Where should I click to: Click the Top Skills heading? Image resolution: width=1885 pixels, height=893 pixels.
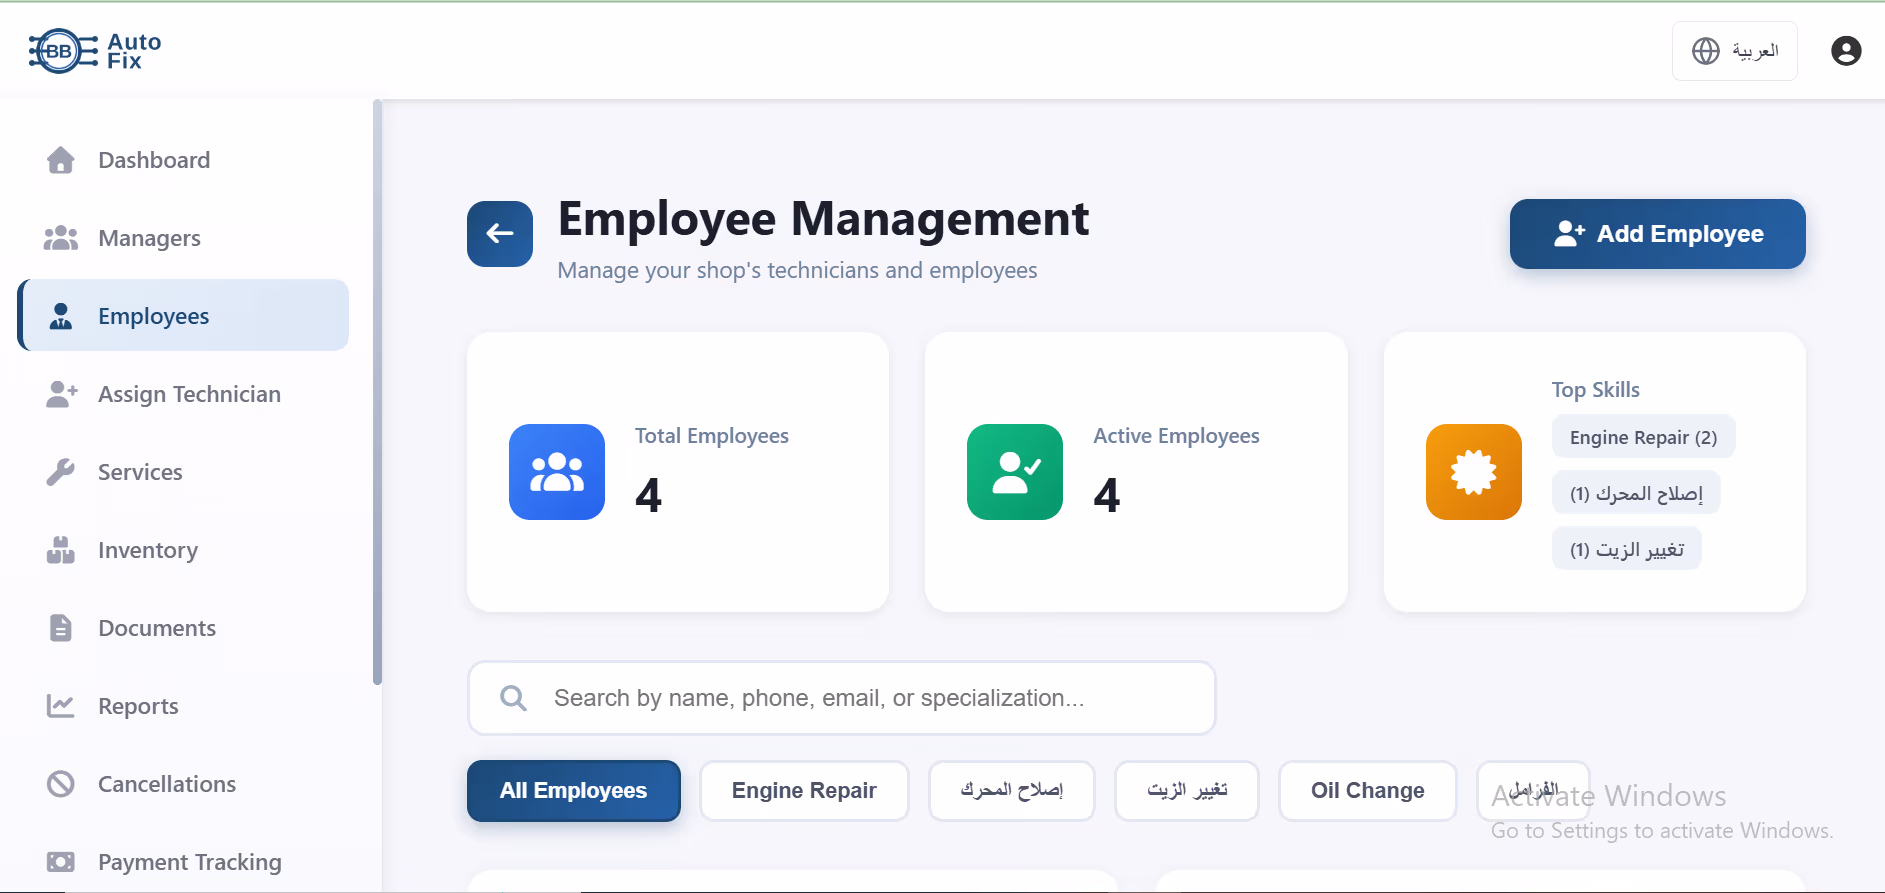(x=1596, y=390)
